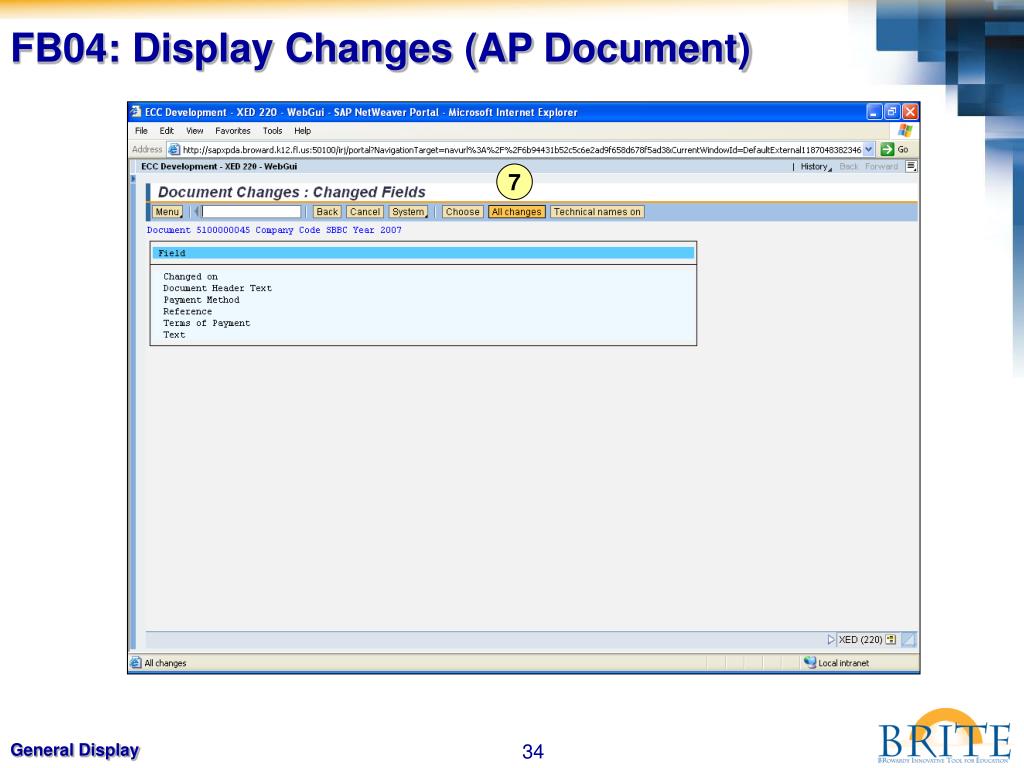Click the XED (220) status text
This screenshot has height=768, width=1024.
pyautogui.click(x=860, y=639)
